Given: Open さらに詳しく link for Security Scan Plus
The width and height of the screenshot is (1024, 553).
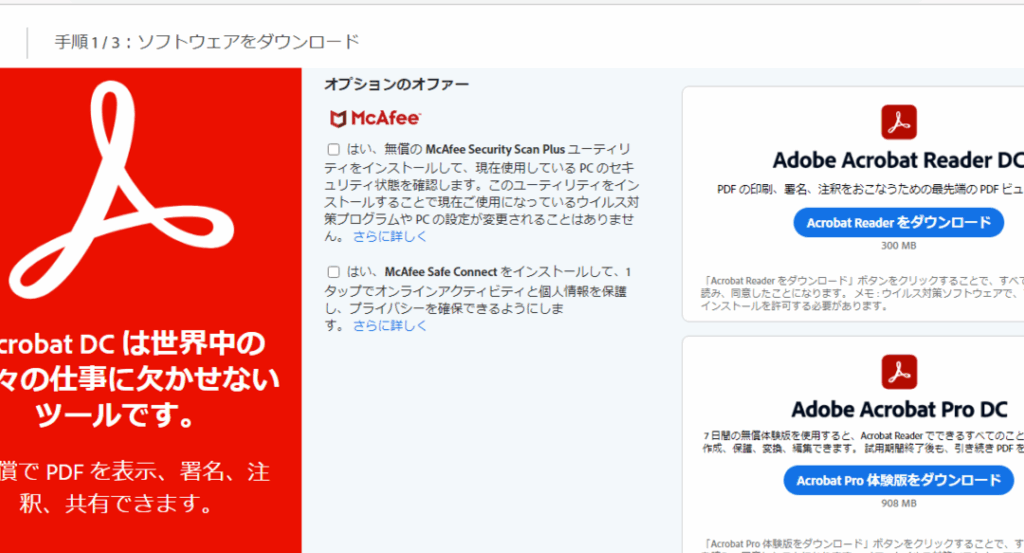Looking at the screenshot, I should pos(390,237).
